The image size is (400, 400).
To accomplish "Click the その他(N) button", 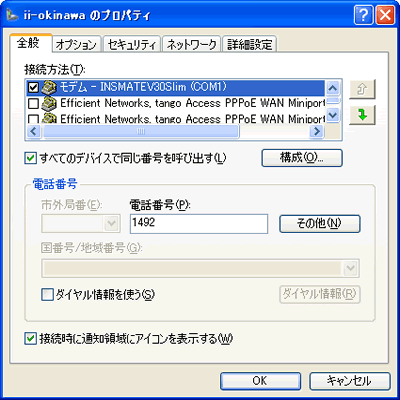I will tap(320, 223).
